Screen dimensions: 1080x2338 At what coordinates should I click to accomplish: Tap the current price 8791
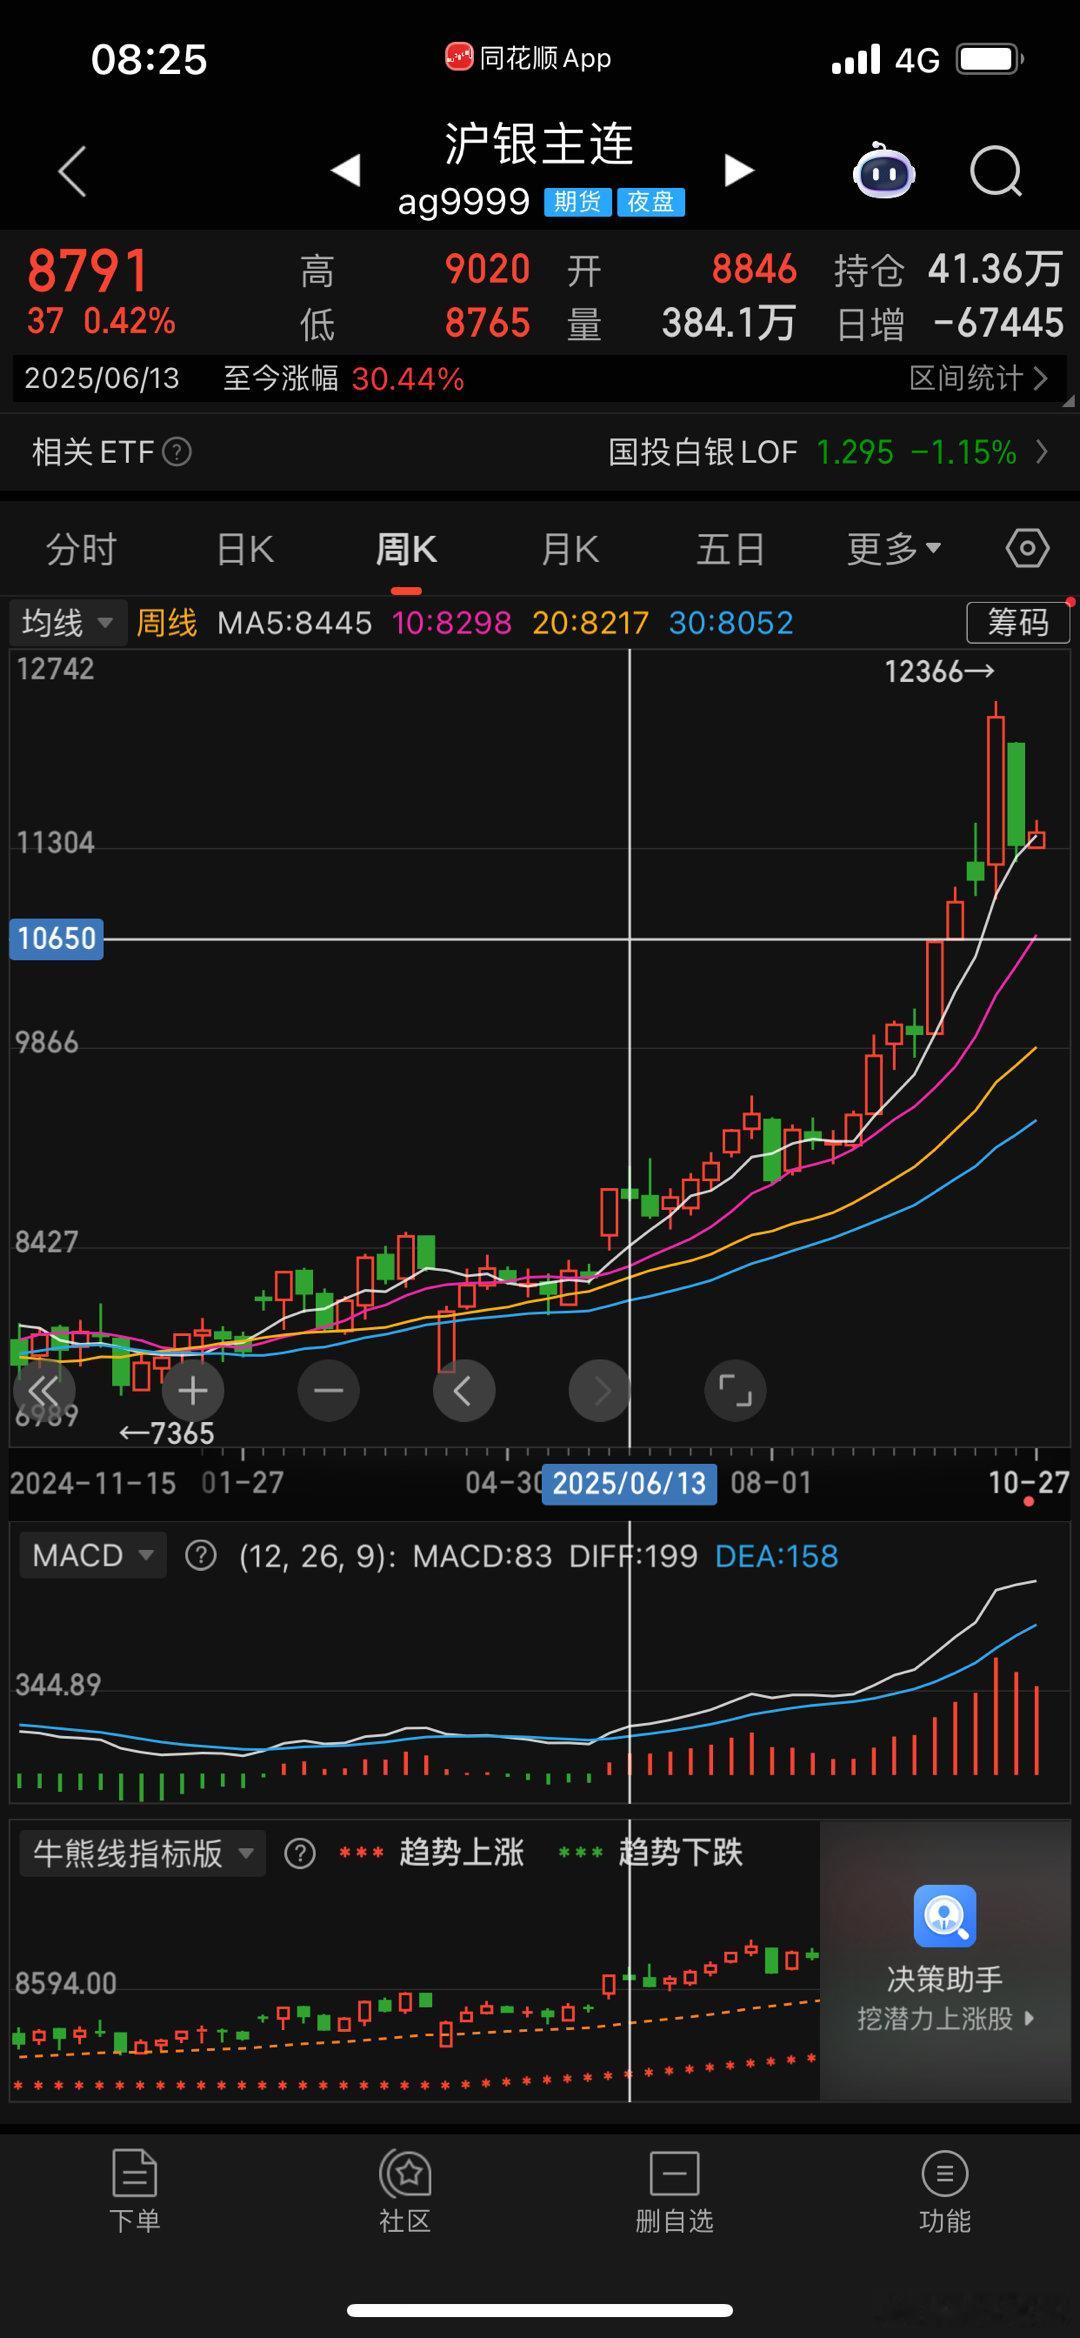[88, 271]
